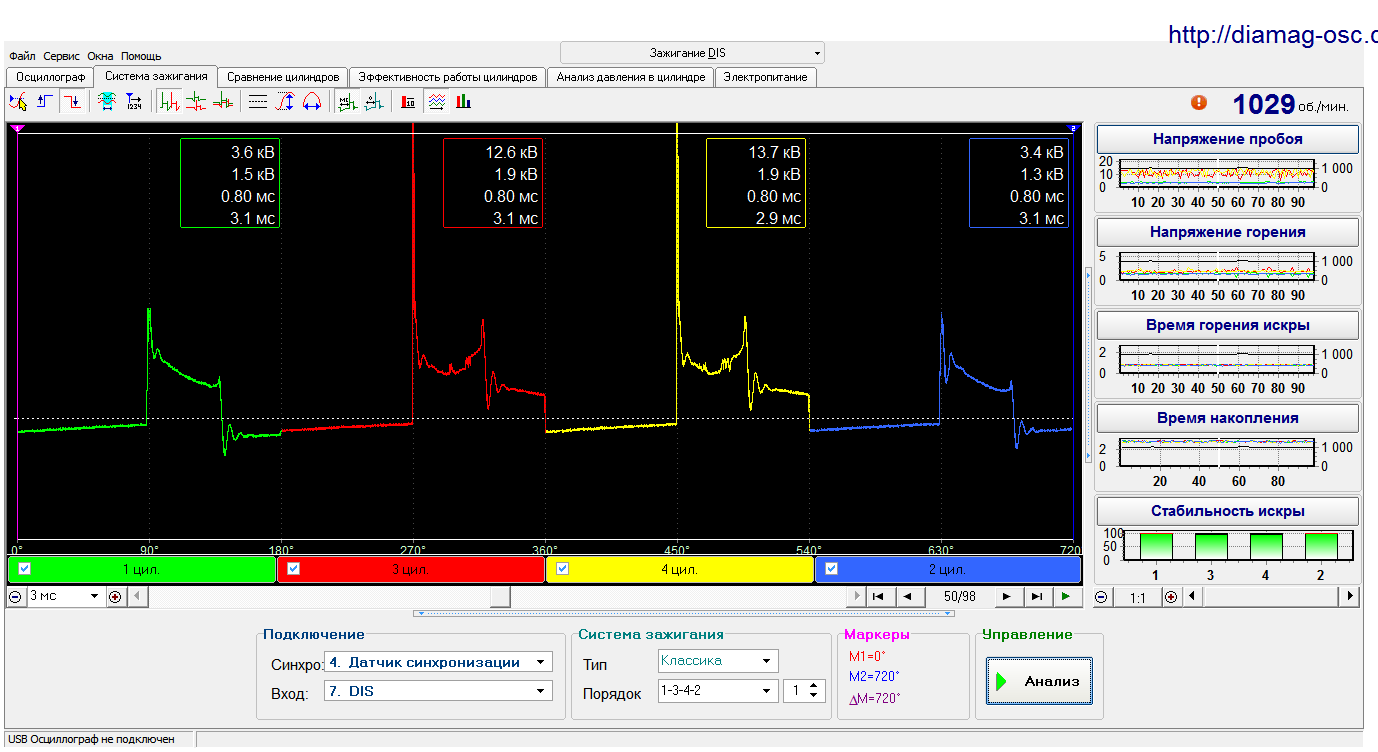Image resolution: width=1378 pixels, height=752 pixels.
Task: Click the 1:1 scale reset button
Action: tap(1136, 597)
